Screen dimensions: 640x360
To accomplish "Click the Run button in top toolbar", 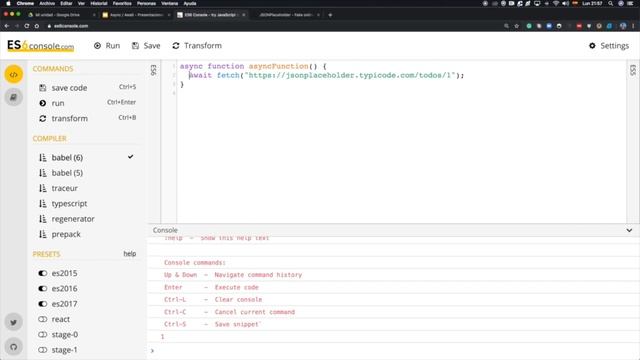I will pyautogui.click(x=107, y=46).
